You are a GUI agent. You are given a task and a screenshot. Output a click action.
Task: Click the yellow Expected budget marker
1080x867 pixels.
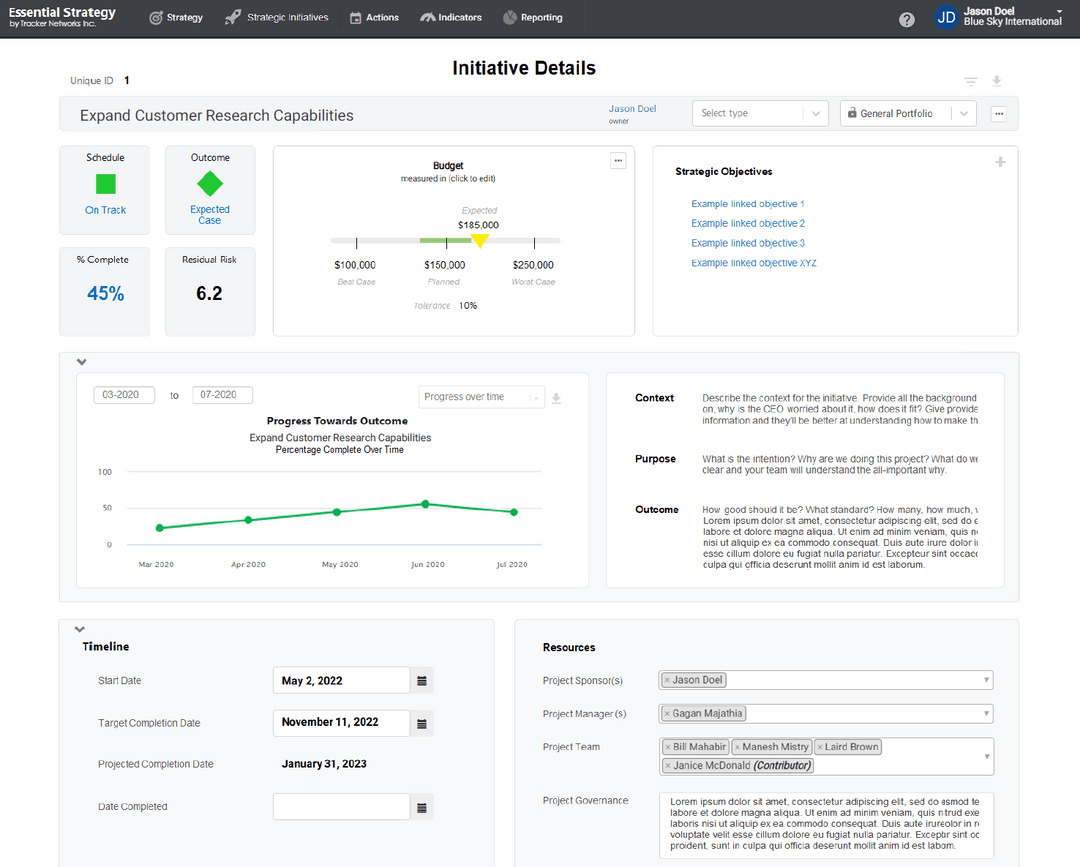tap(480, 240)
